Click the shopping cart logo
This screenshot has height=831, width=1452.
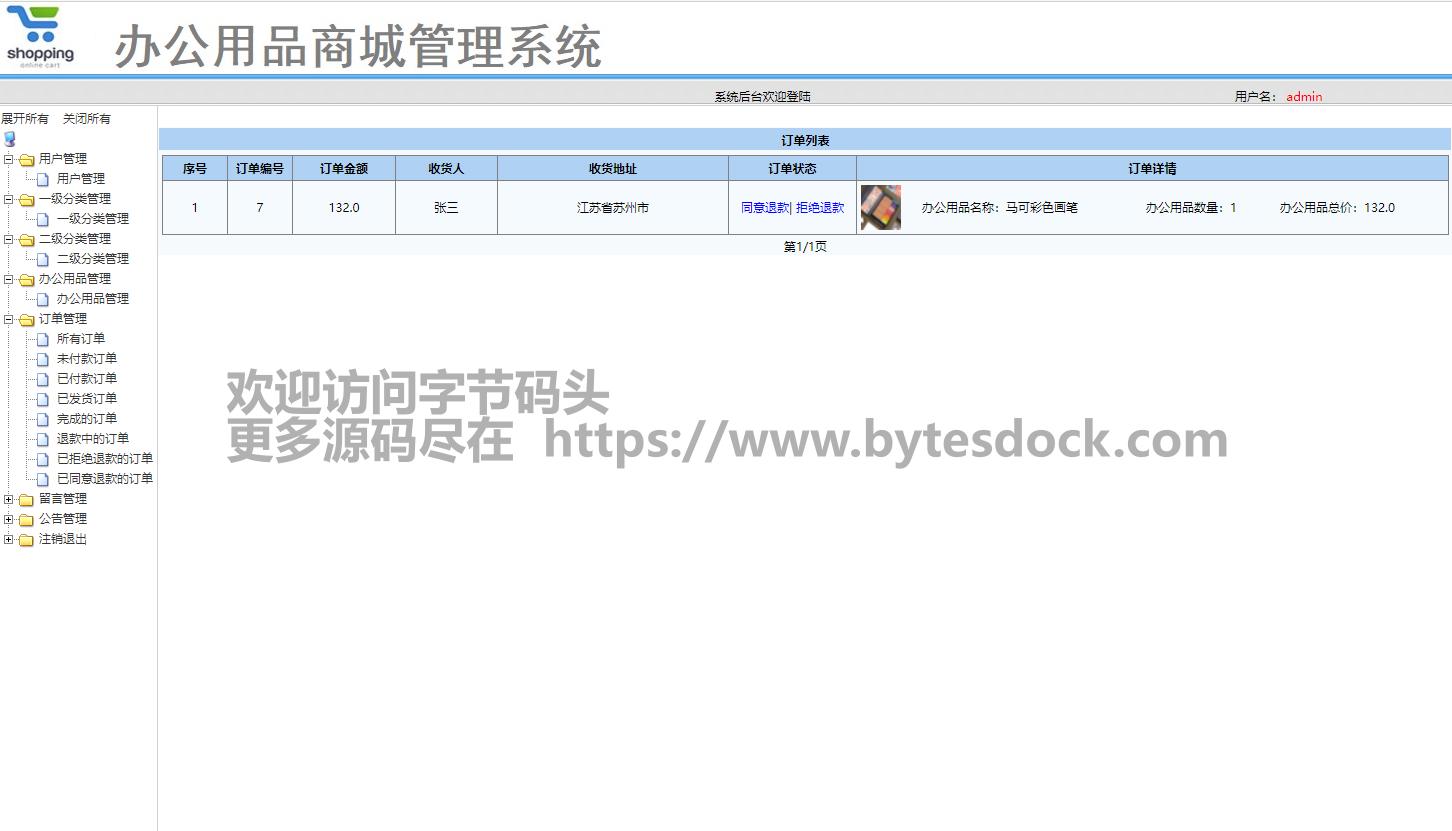(x=40, y=36)
